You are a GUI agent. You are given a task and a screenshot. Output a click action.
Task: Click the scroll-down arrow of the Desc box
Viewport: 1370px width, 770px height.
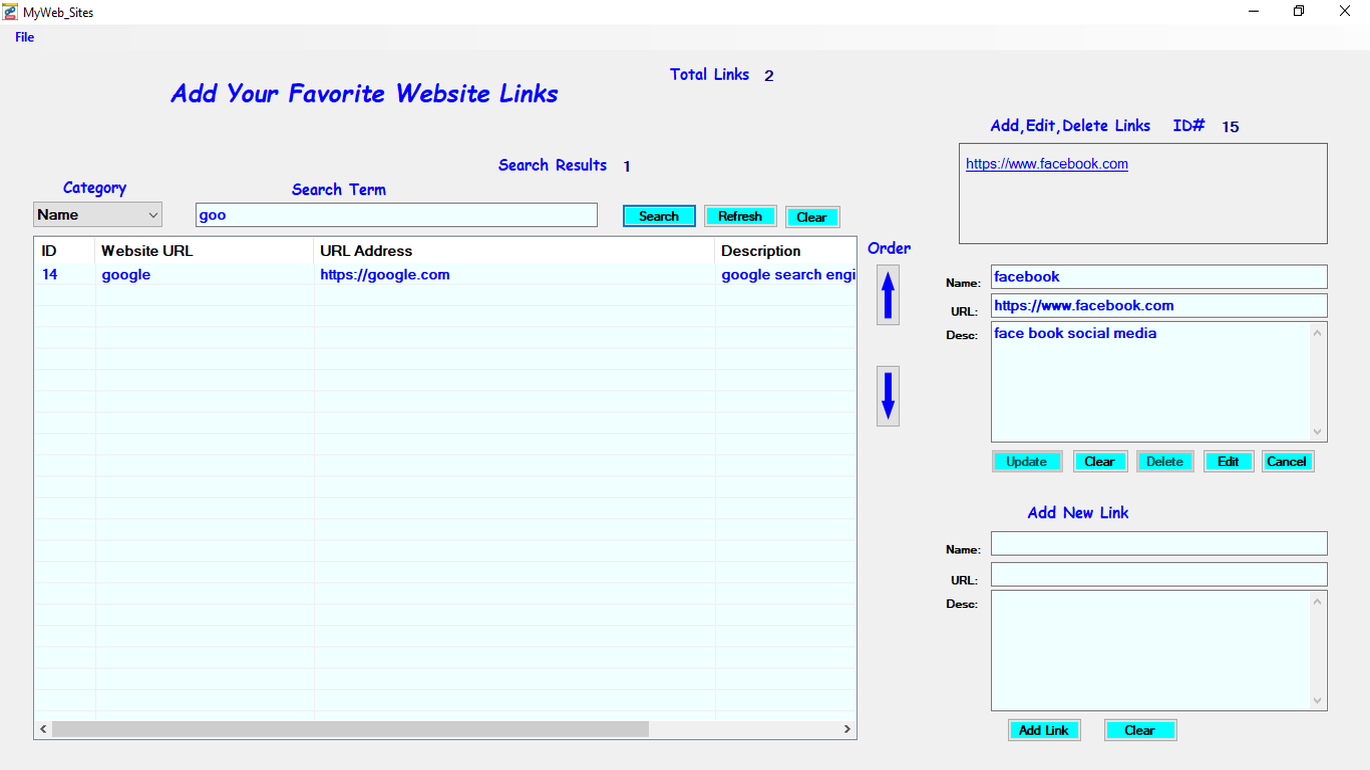1316,432
